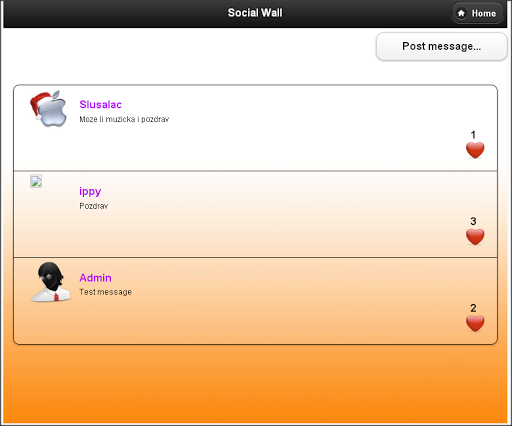Like Admin's Test message heart icon
The image size is (512, 426).
tap(475, 323)
